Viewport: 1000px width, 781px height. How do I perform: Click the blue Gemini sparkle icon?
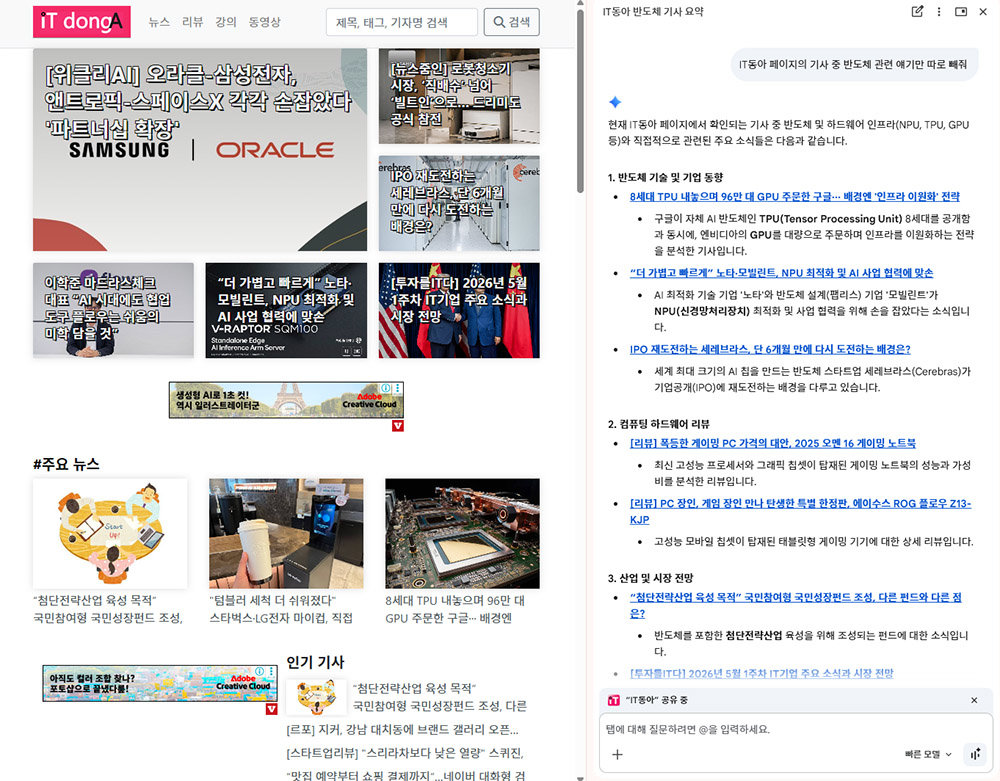click(x=615, y=102)
